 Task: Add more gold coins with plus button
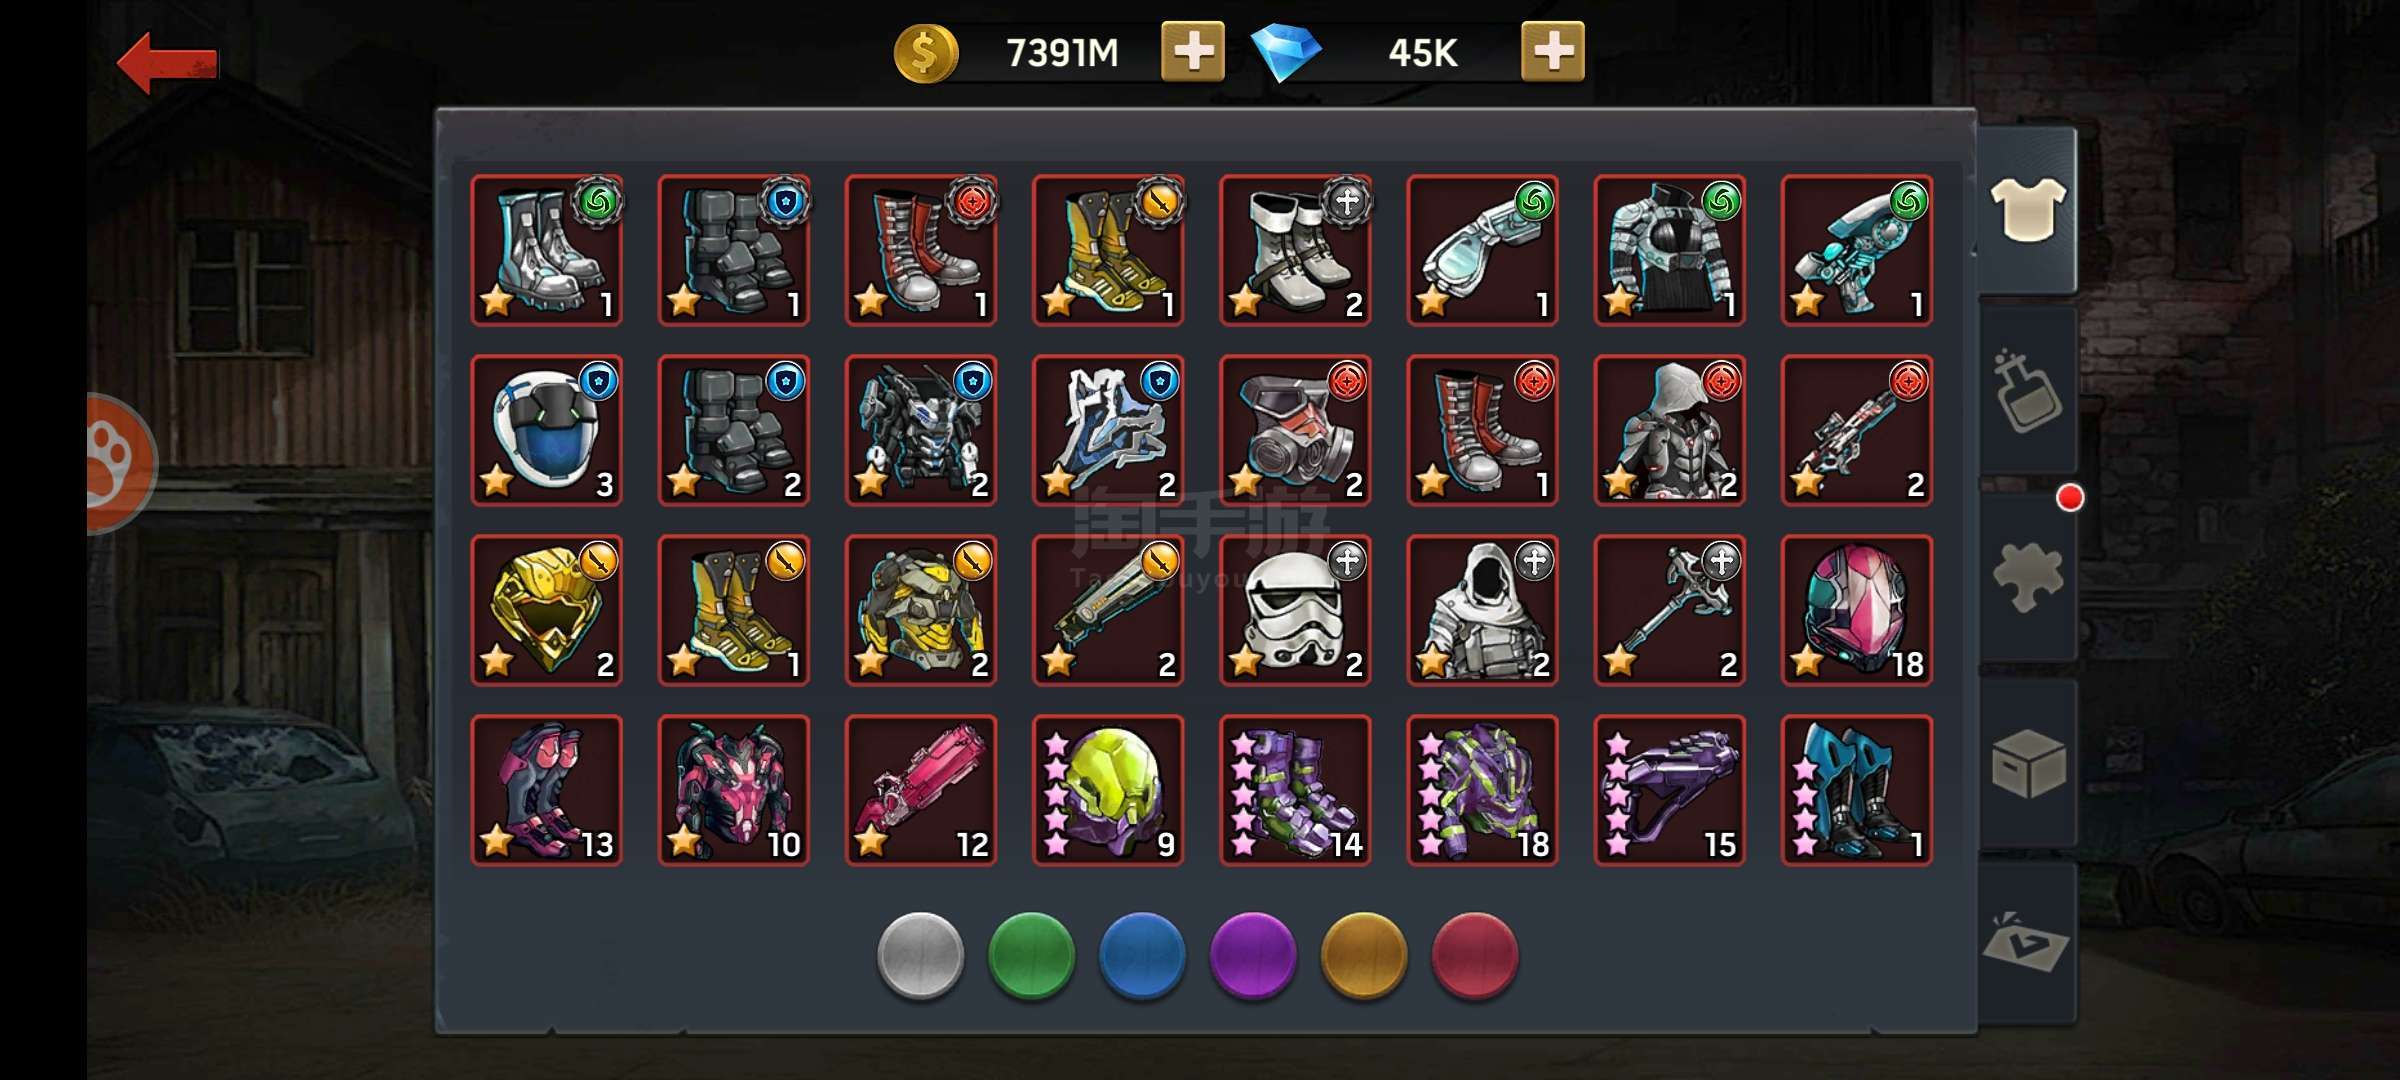pos(1192,51)
